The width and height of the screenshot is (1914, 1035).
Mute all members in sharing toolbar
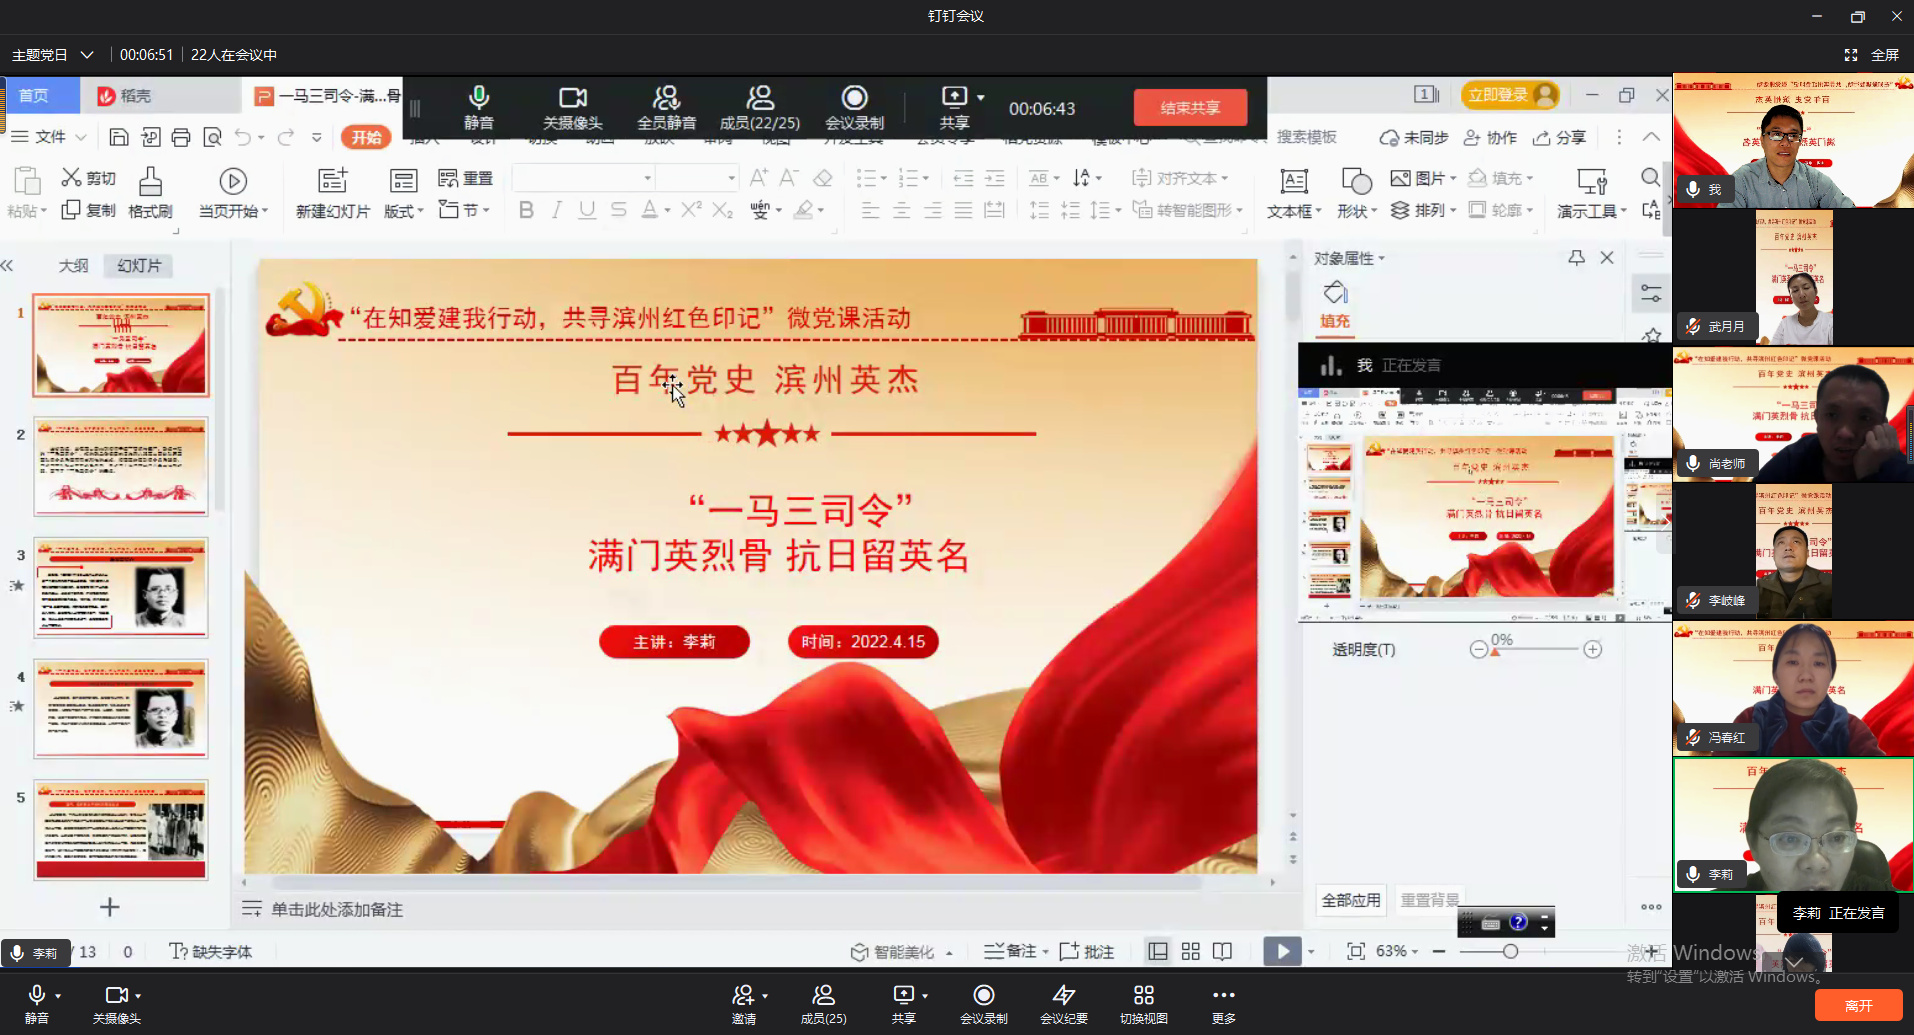click(666, 107)
